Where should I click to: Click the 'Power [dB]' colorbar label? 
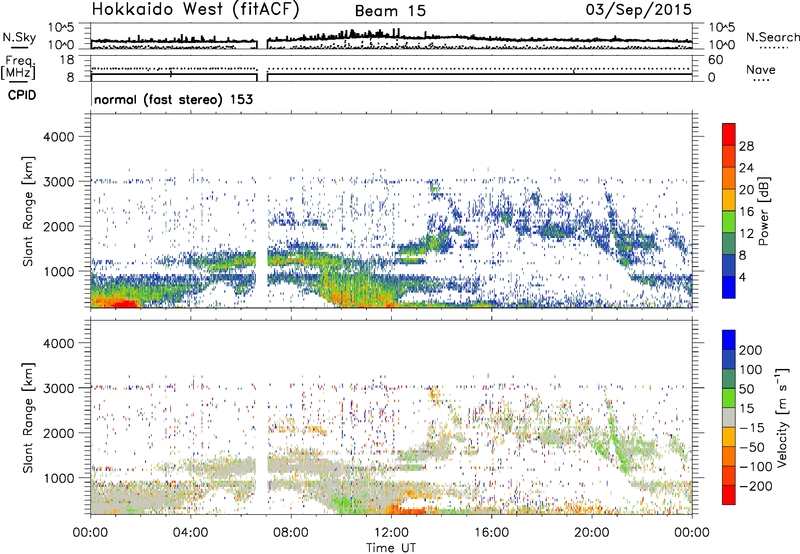764,211
